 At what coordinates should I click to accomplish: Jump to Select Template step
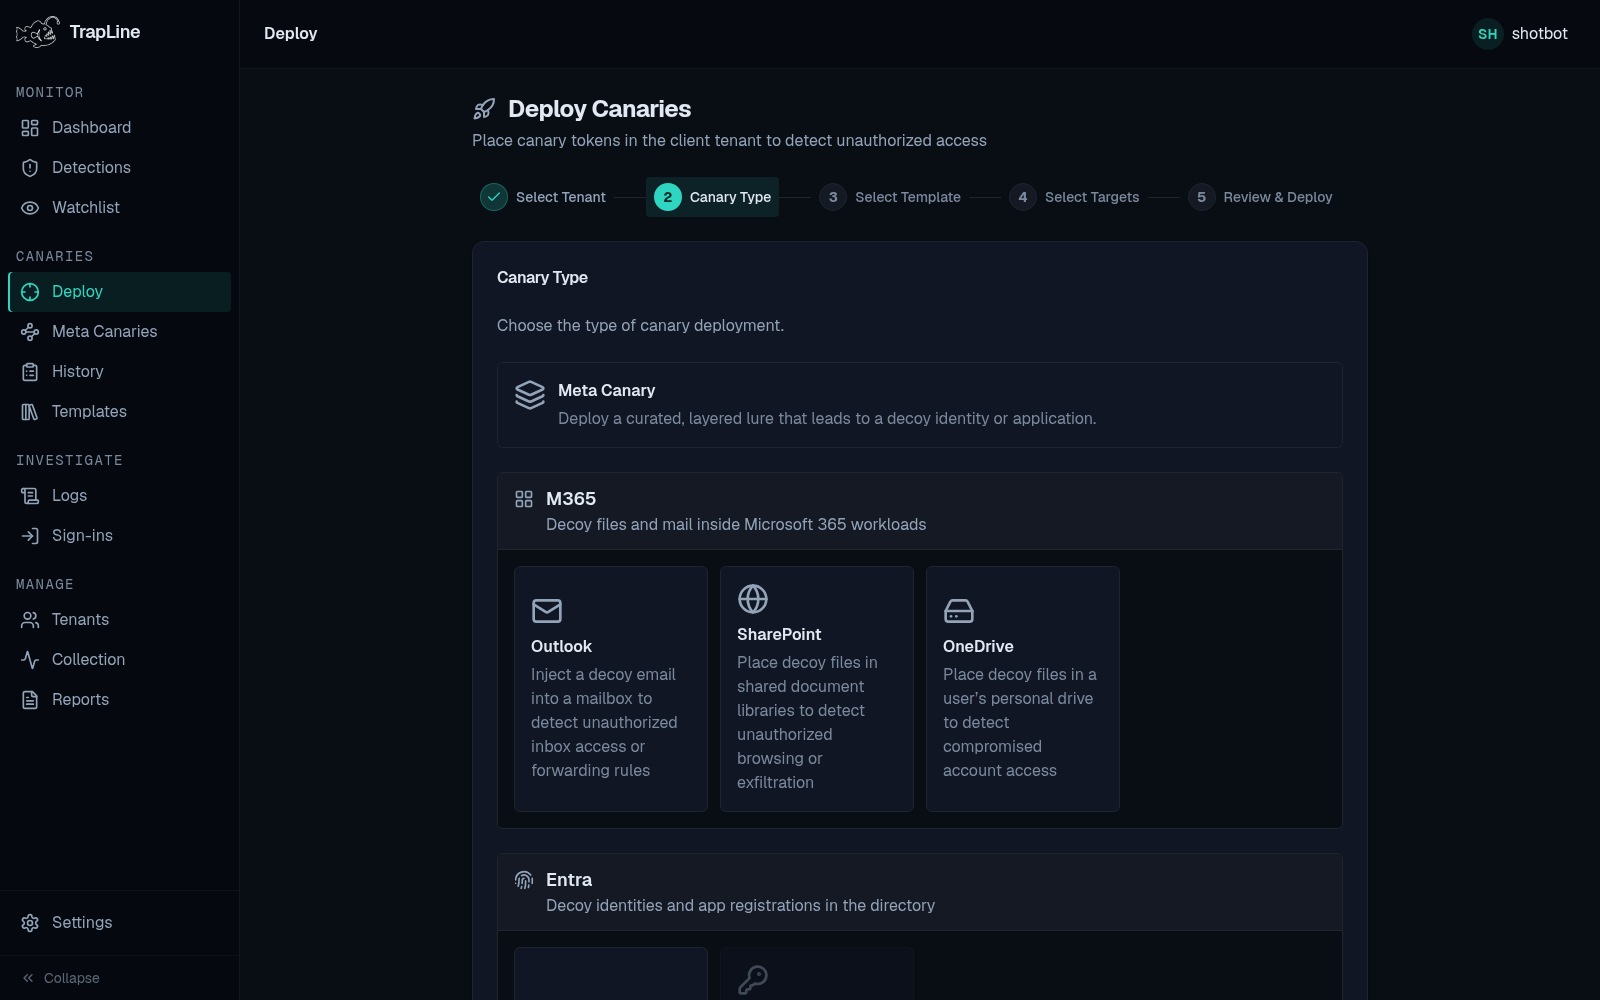[890, 197]
